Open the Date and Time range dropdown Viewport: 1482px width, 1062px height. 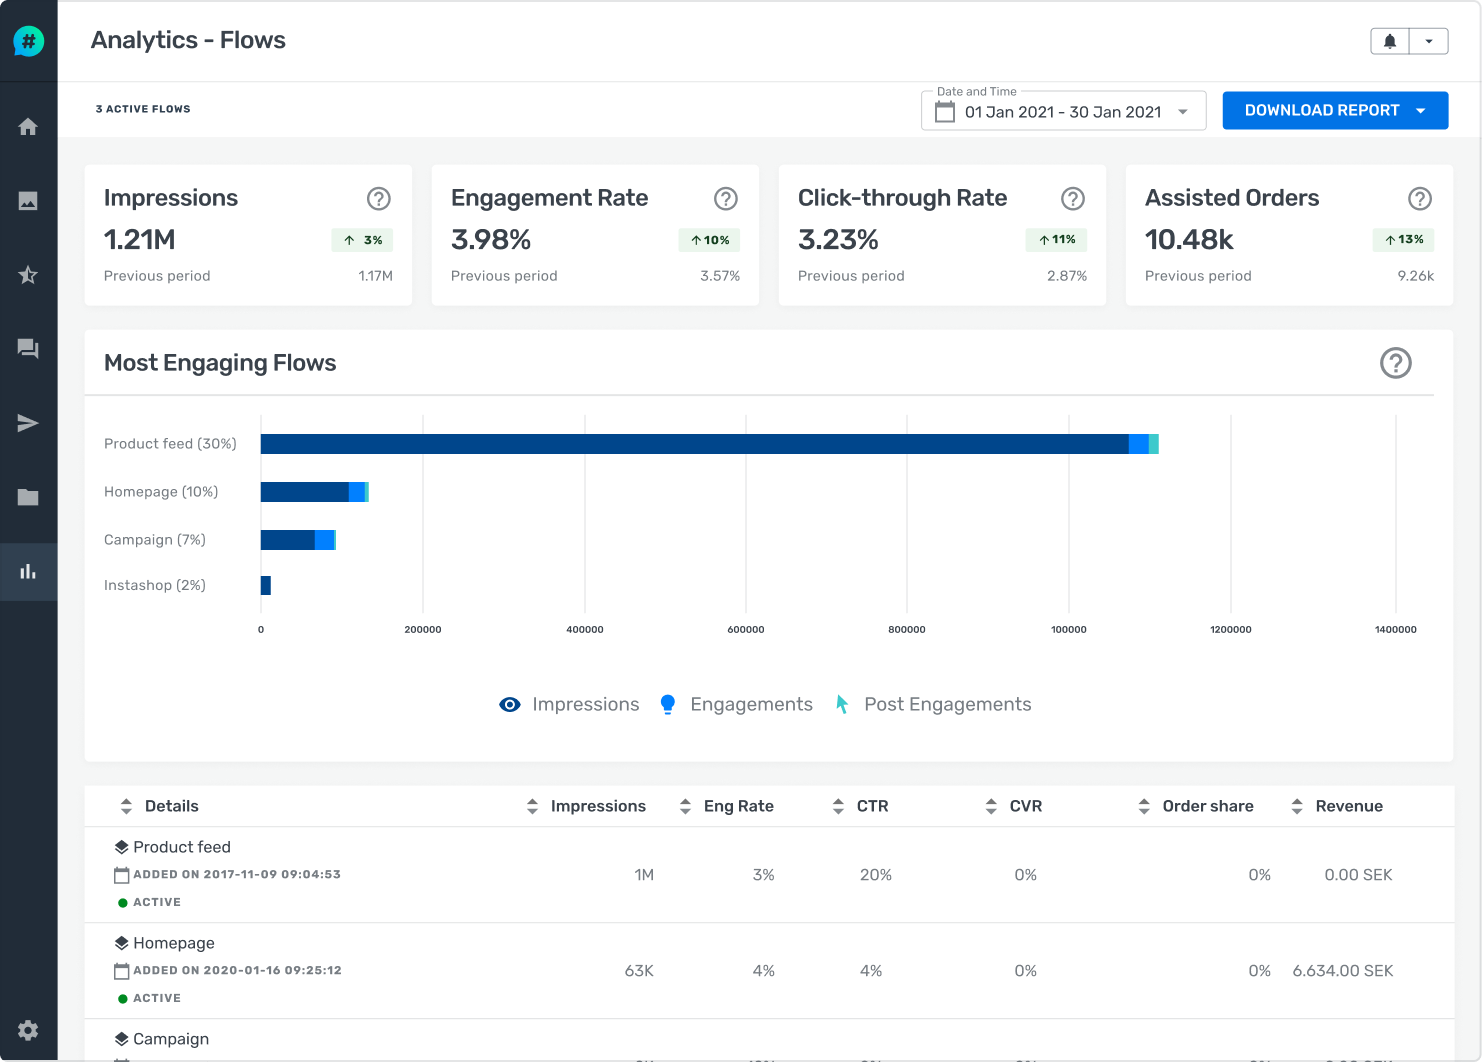(1063, 112)
